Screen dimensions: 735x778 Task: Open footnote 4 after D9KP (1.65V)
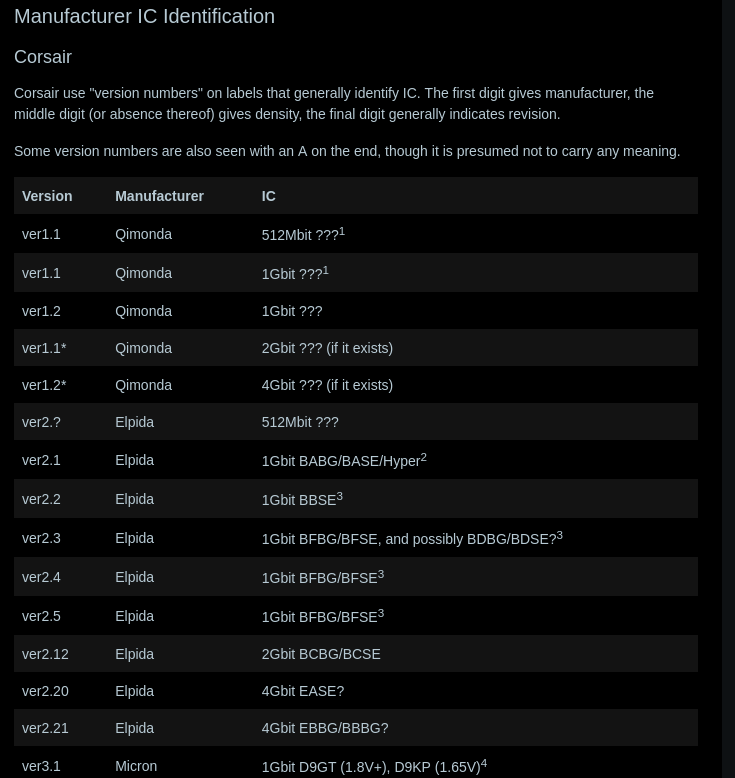[484, 763]
